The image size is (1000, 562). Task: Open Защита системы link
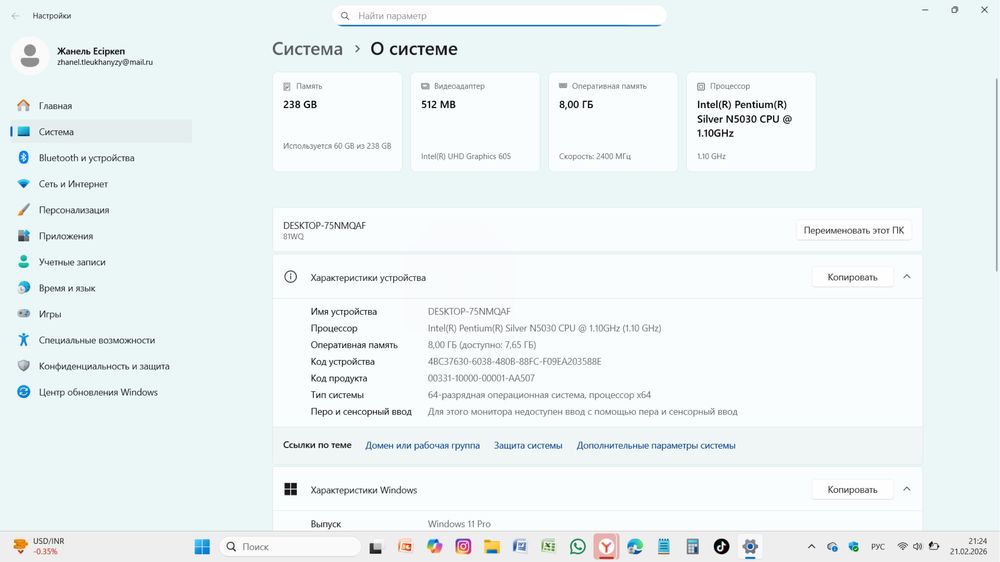pos(528,445)
